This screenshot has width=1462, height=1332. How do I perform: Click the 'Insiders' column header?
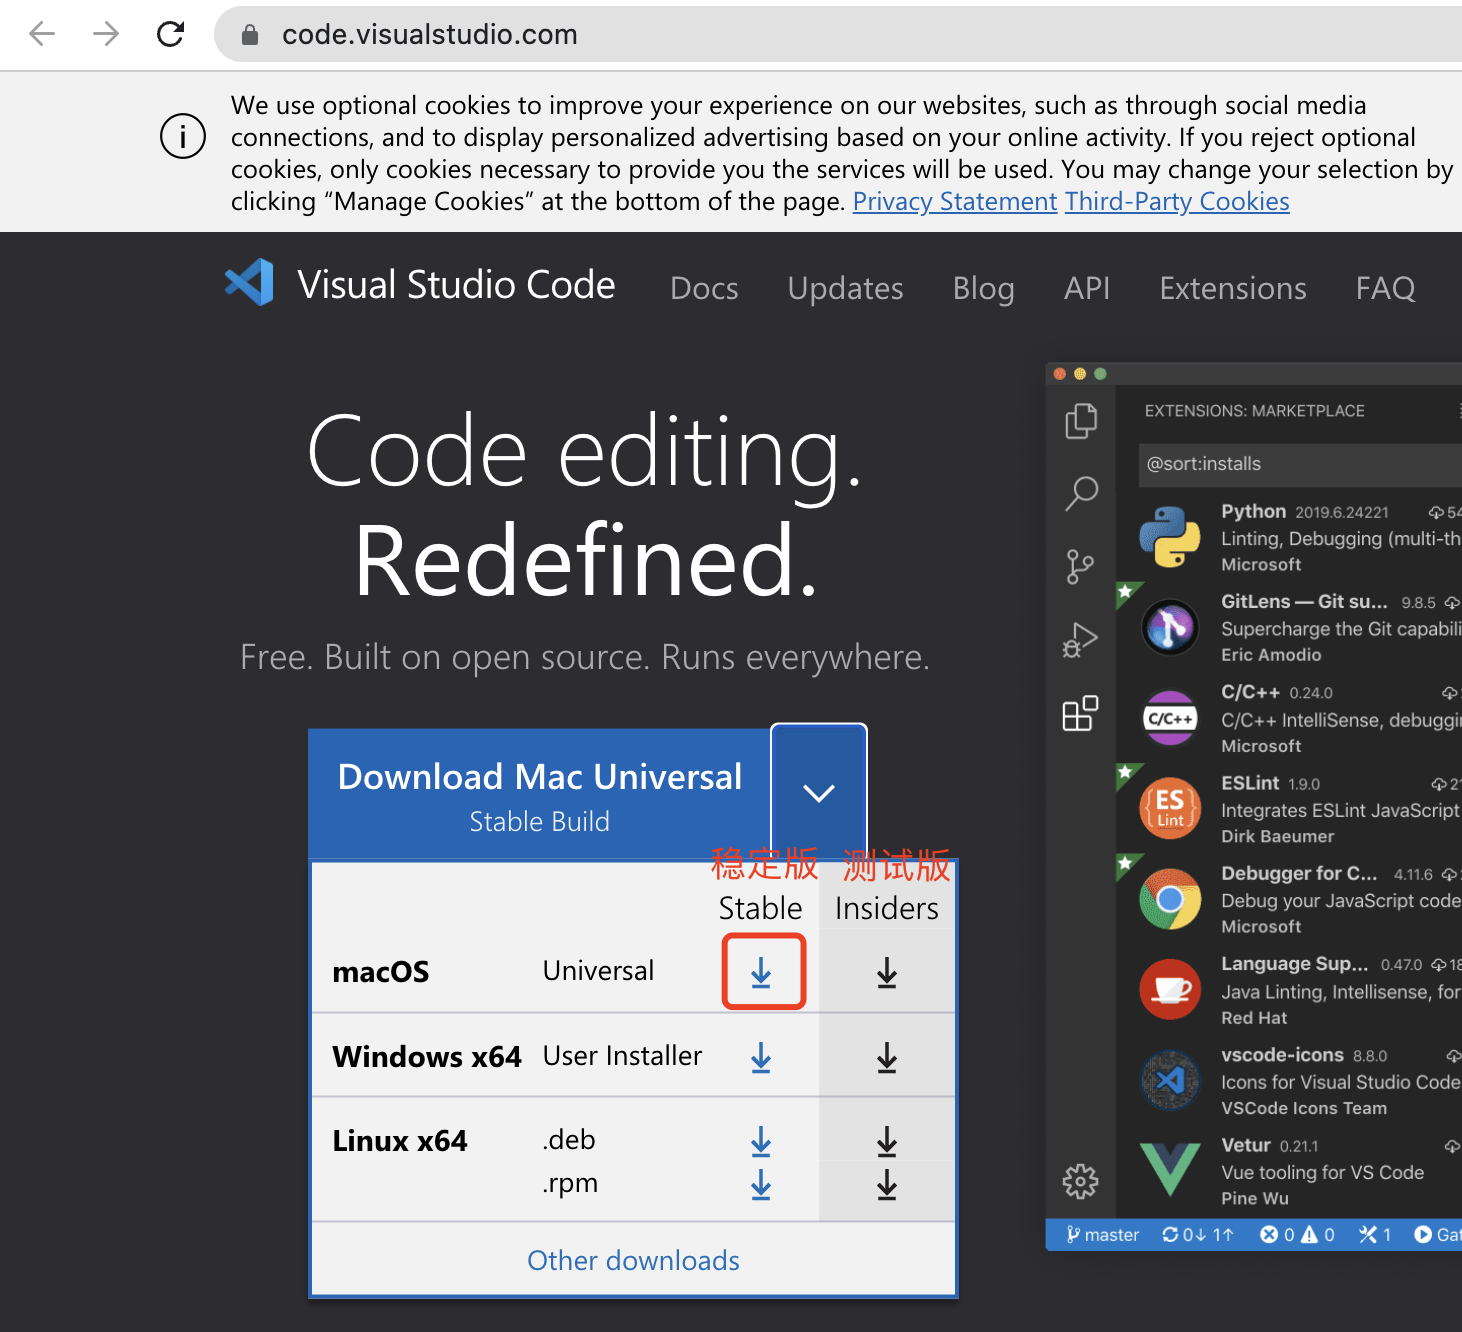(x=887, y=908)
